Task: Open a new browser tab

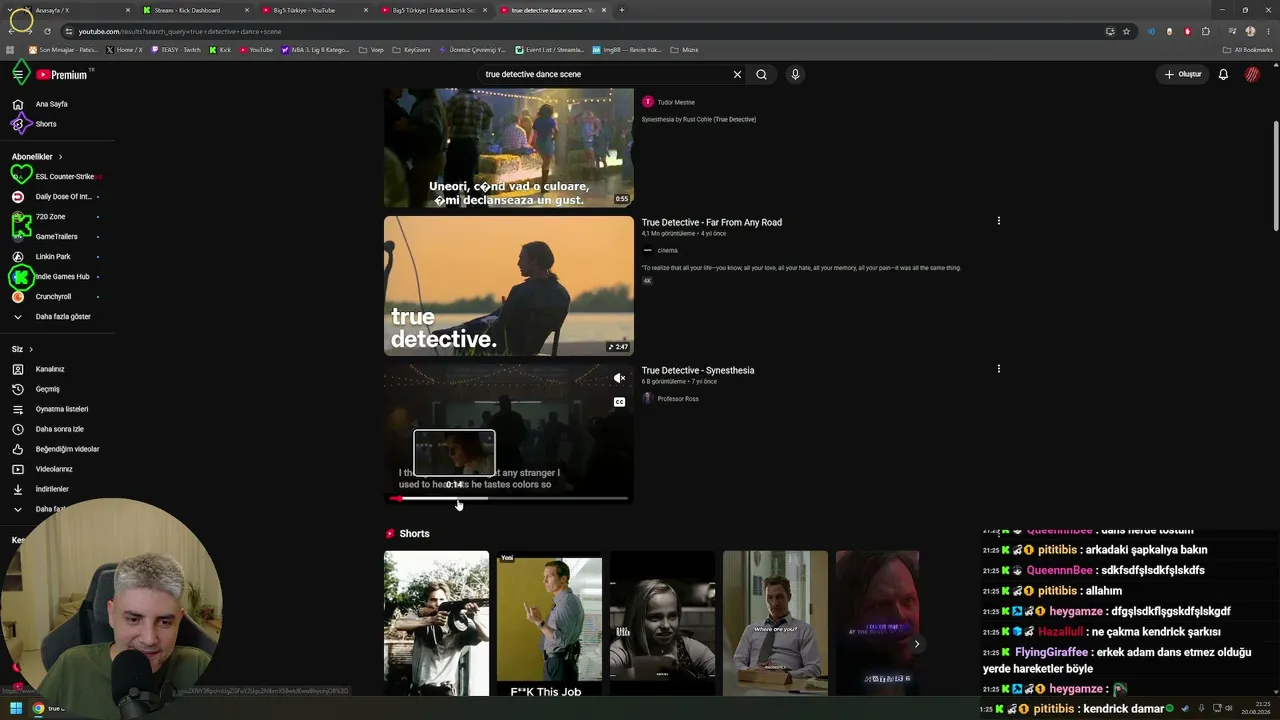Action: tap(622, 10)
